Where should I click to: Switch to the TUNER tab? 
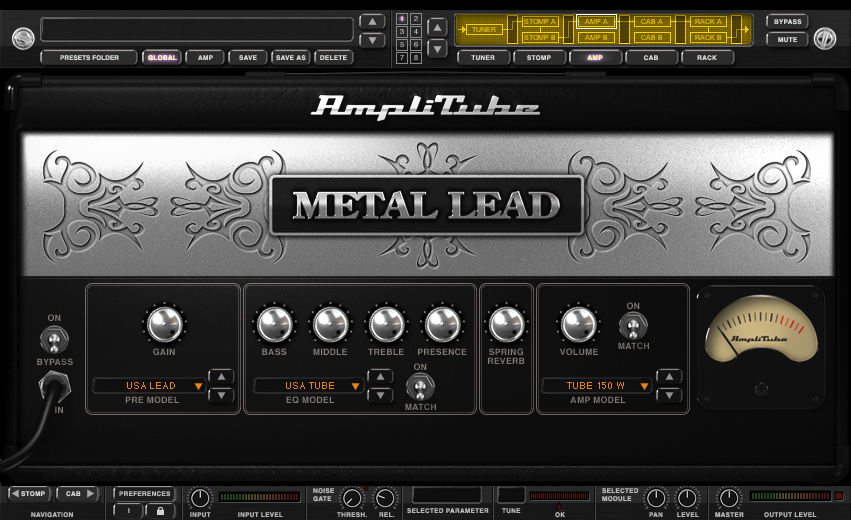(x=483, y=58)
